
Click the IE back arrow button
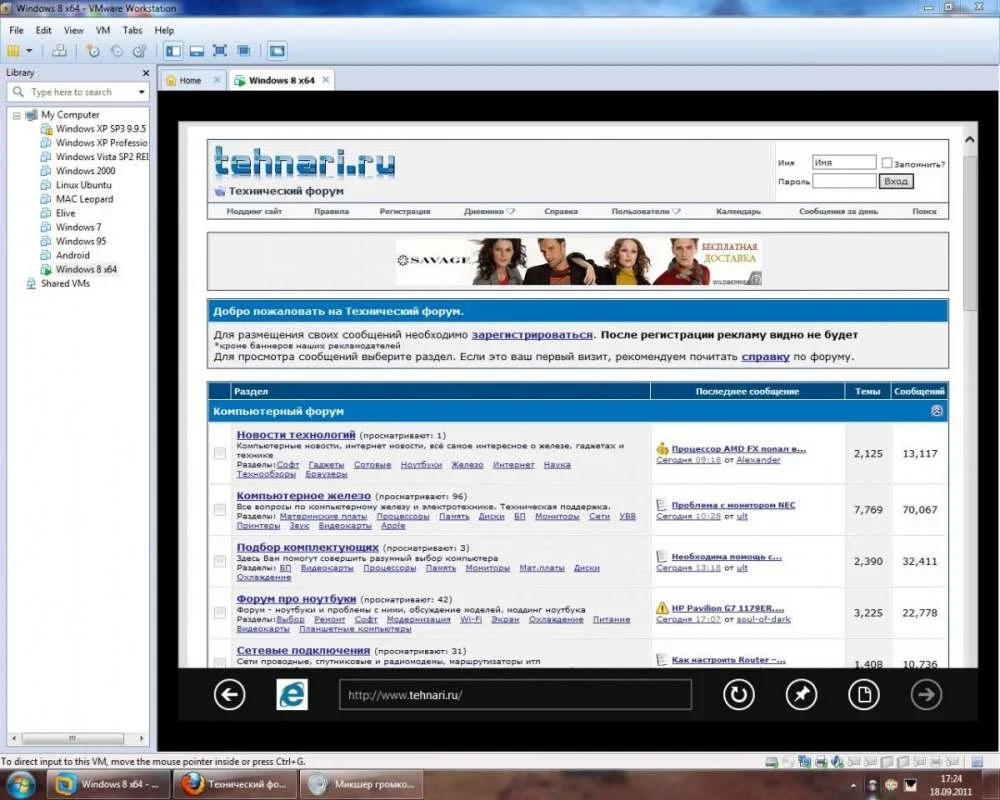229,695
